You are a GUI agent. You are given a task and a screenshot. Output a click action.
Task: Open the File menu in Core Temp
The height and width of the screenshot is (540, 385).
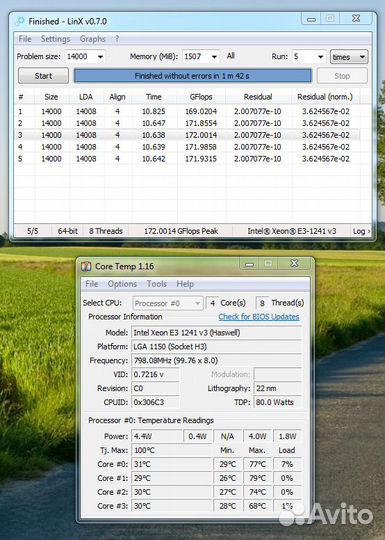pyautogui.click(x=92, y=284)
